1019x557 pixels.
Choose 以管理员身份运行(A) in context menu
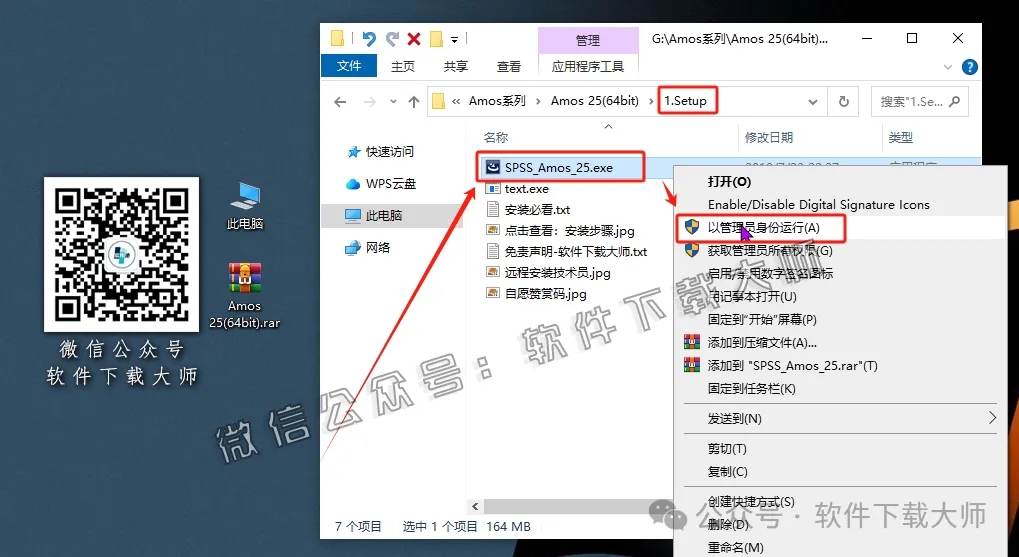pyautogui.click(x=764, y=227)
